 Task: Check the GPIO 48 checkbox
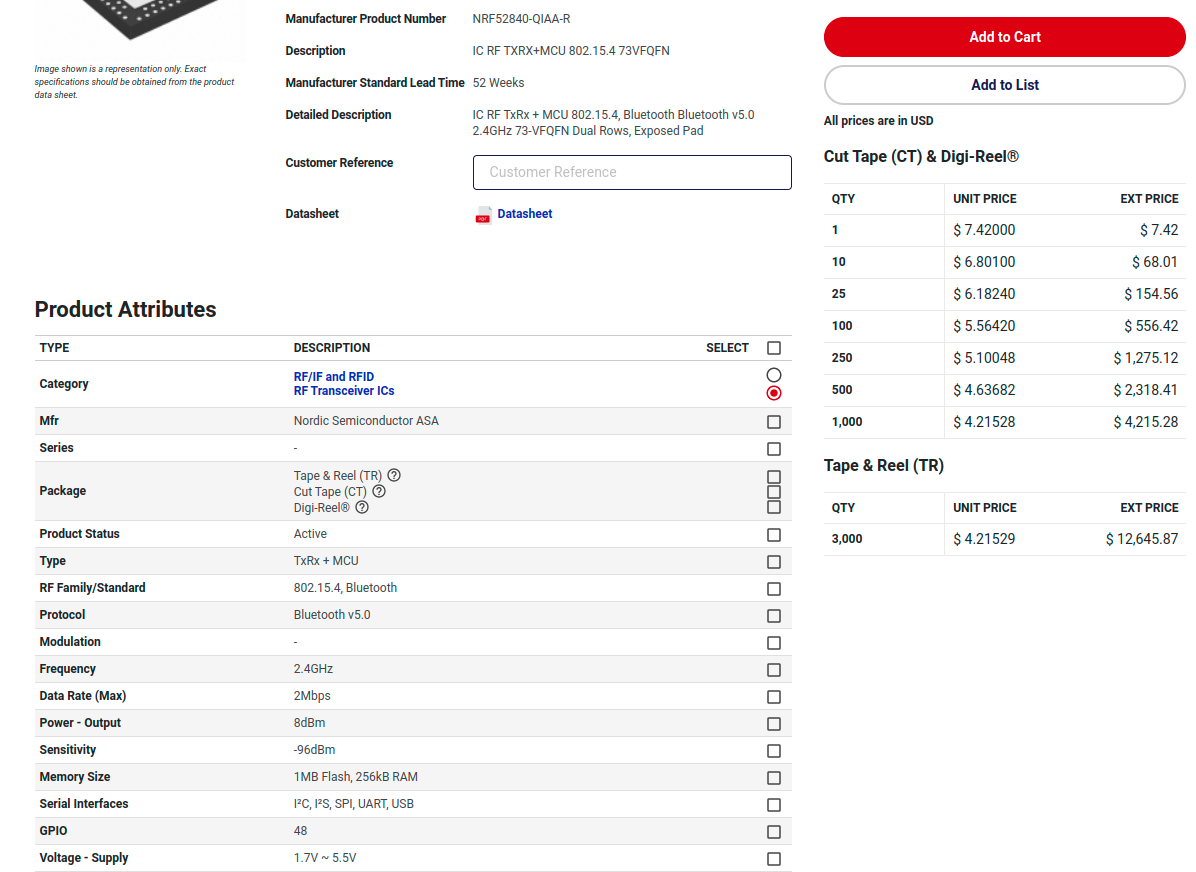tap(773, 832)
